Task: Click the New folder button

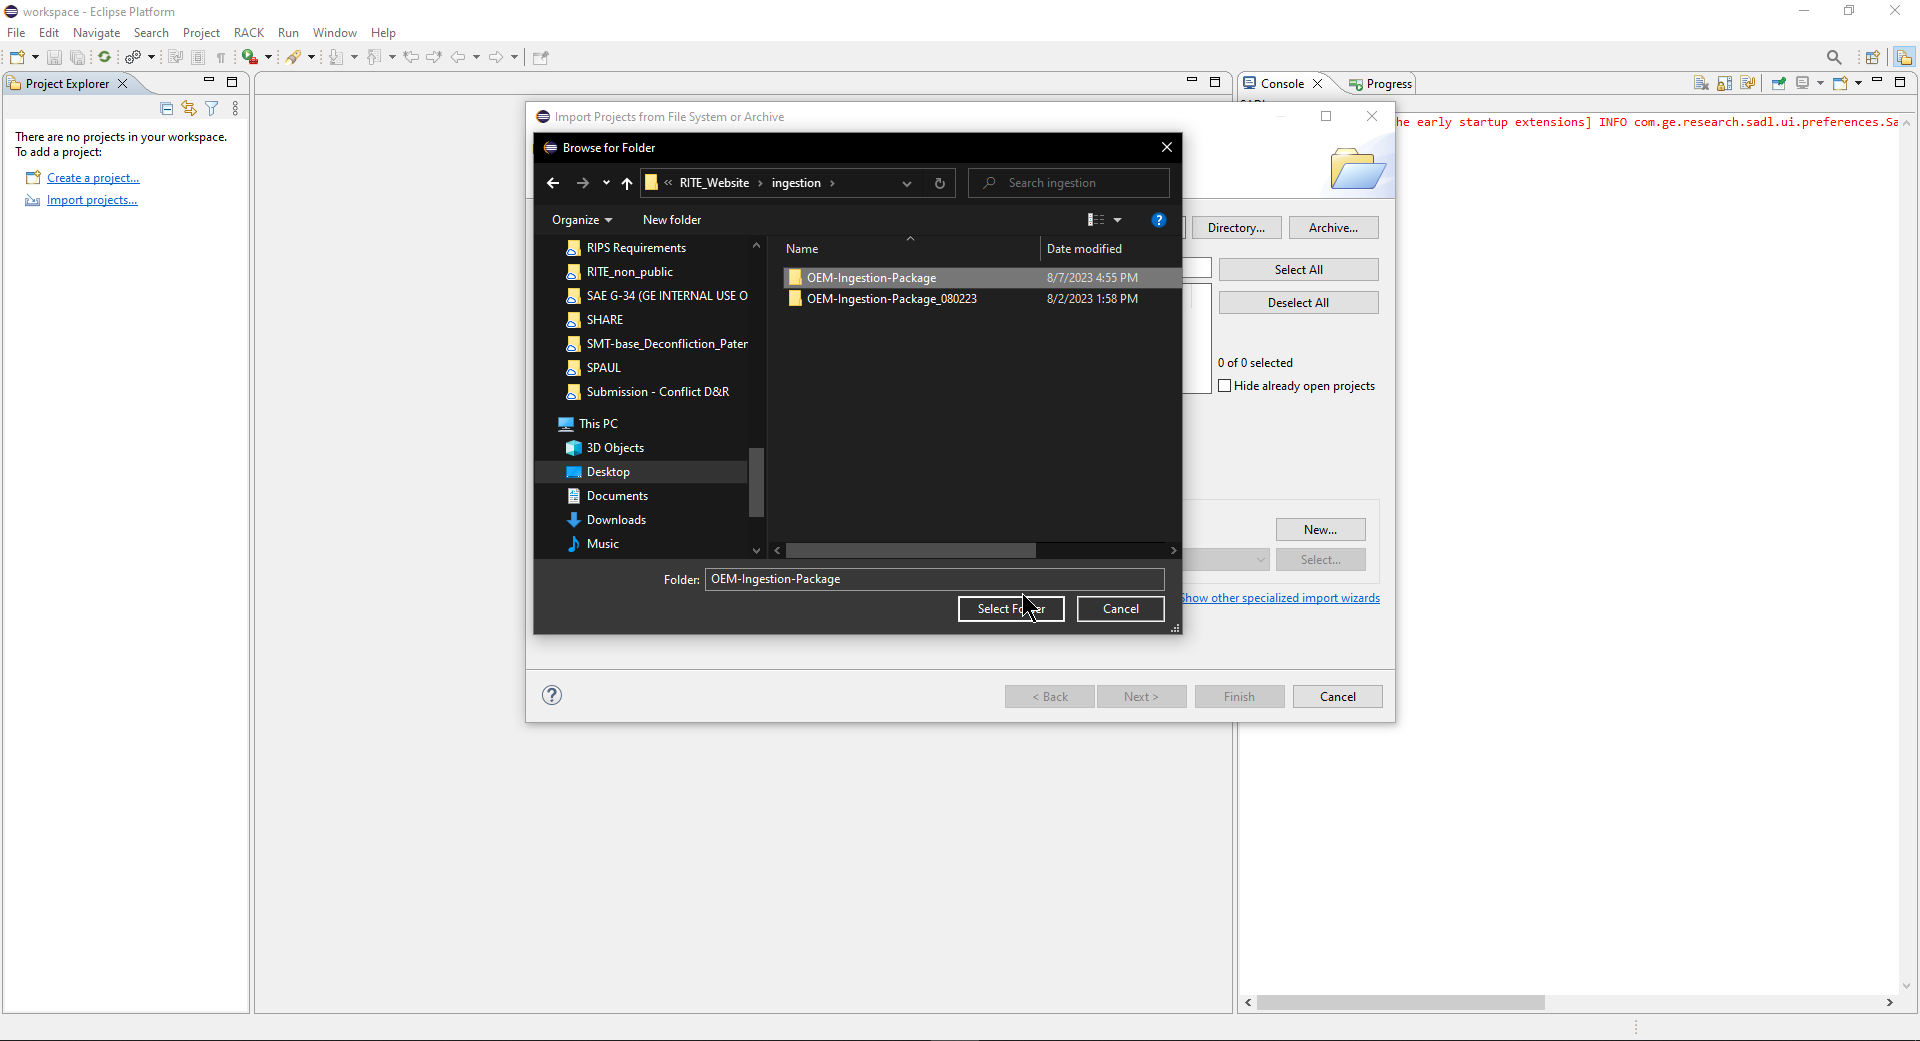Action: pyautogui.click(x=672, y=220)
